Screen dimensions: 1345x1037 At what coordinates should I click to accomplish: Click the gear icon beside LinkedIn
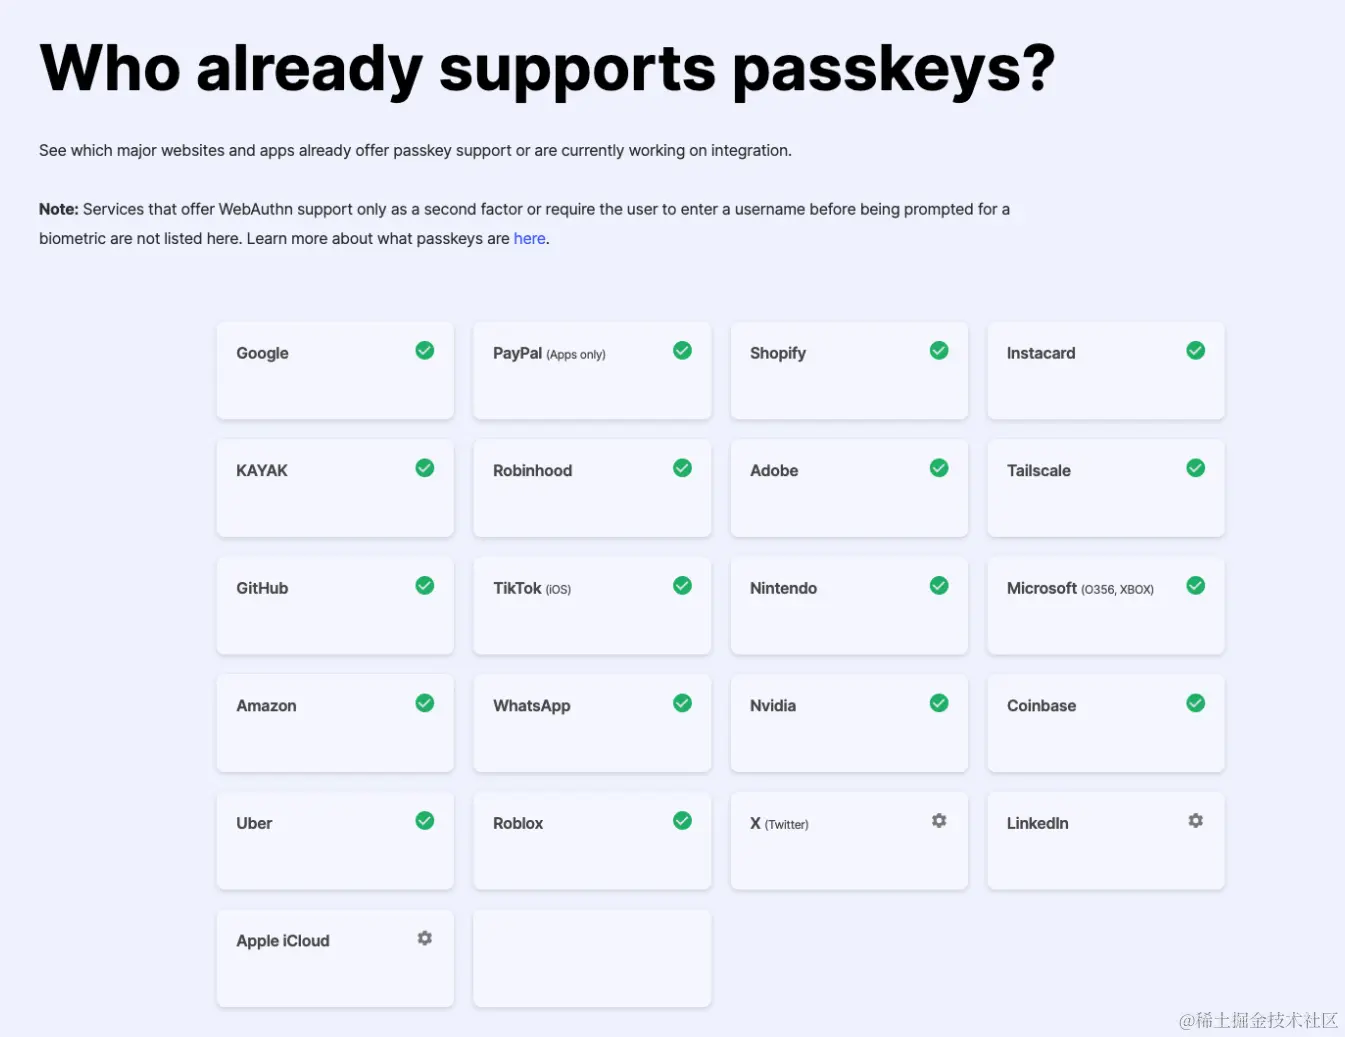(x=1195, y=820)
